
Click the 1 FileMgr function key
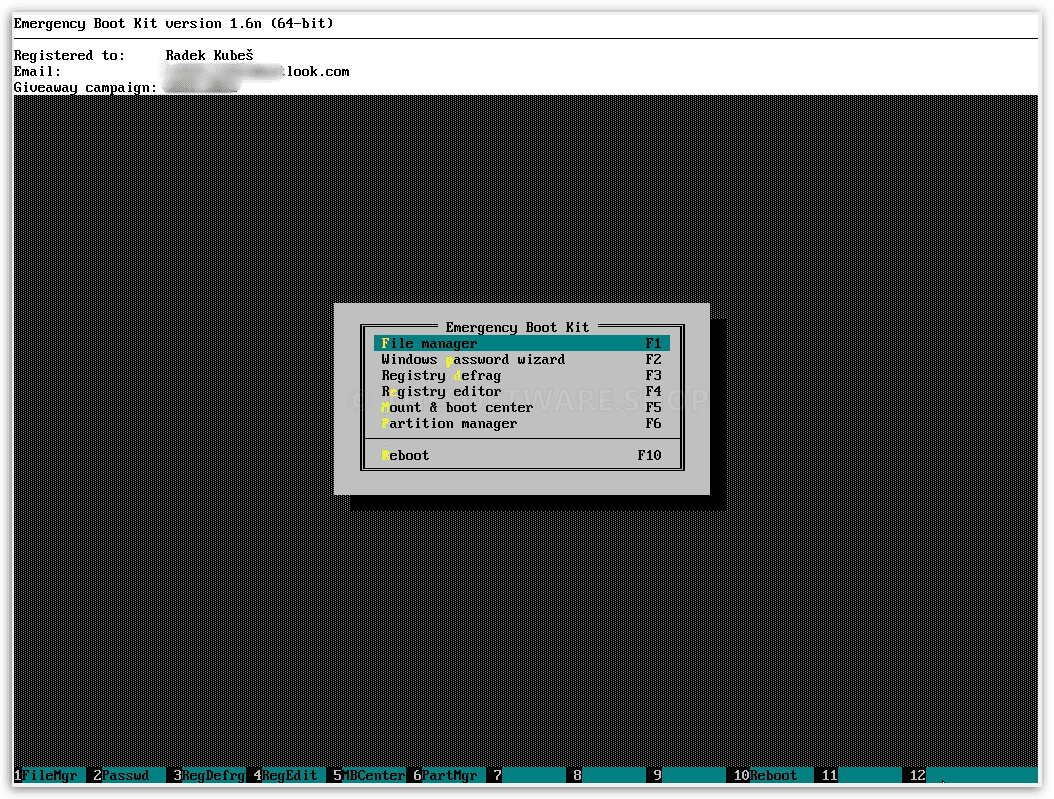click(50, 775)
